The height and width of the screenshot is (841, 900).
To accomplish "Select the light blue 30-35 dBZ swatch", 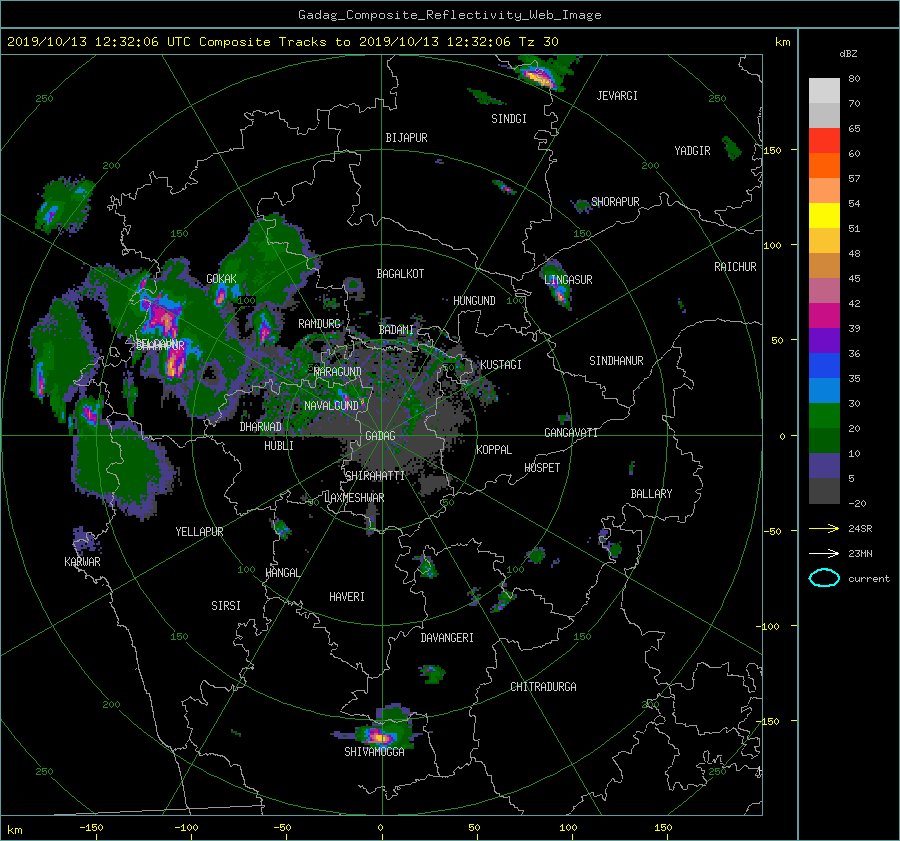I will click(x=824, y=391).
